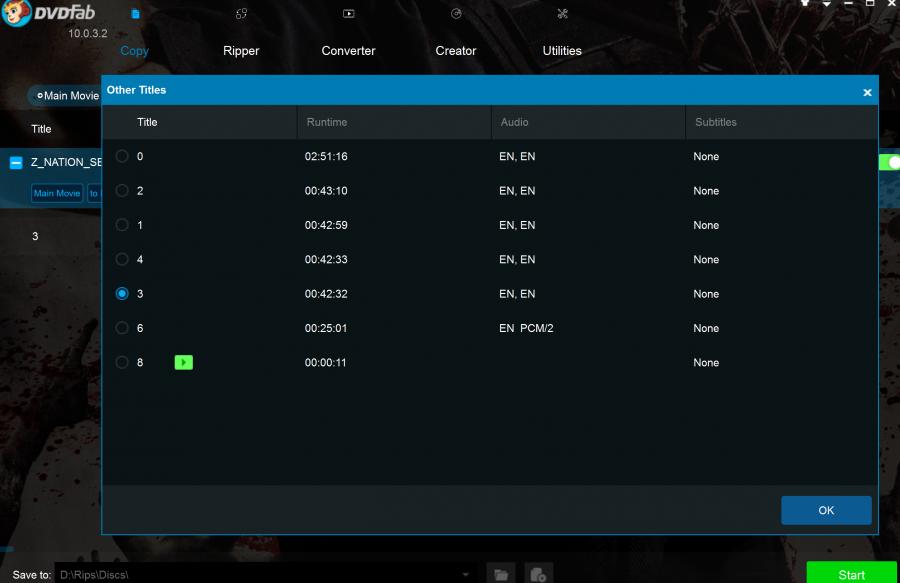Click the Utilities tools icon
The height and width of the screenshot is (583, 900).
tap(562, 14)
